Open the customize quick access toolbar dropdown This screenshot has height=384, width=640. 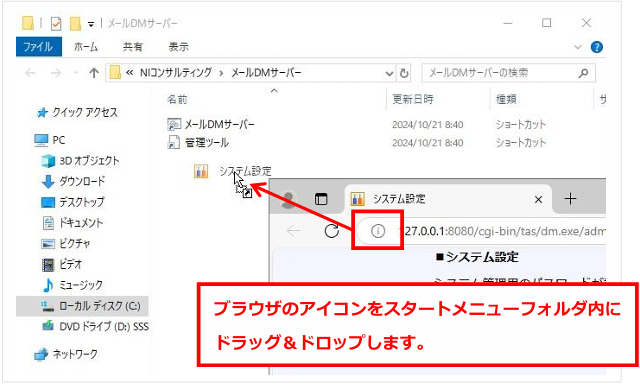click(91, 24)
